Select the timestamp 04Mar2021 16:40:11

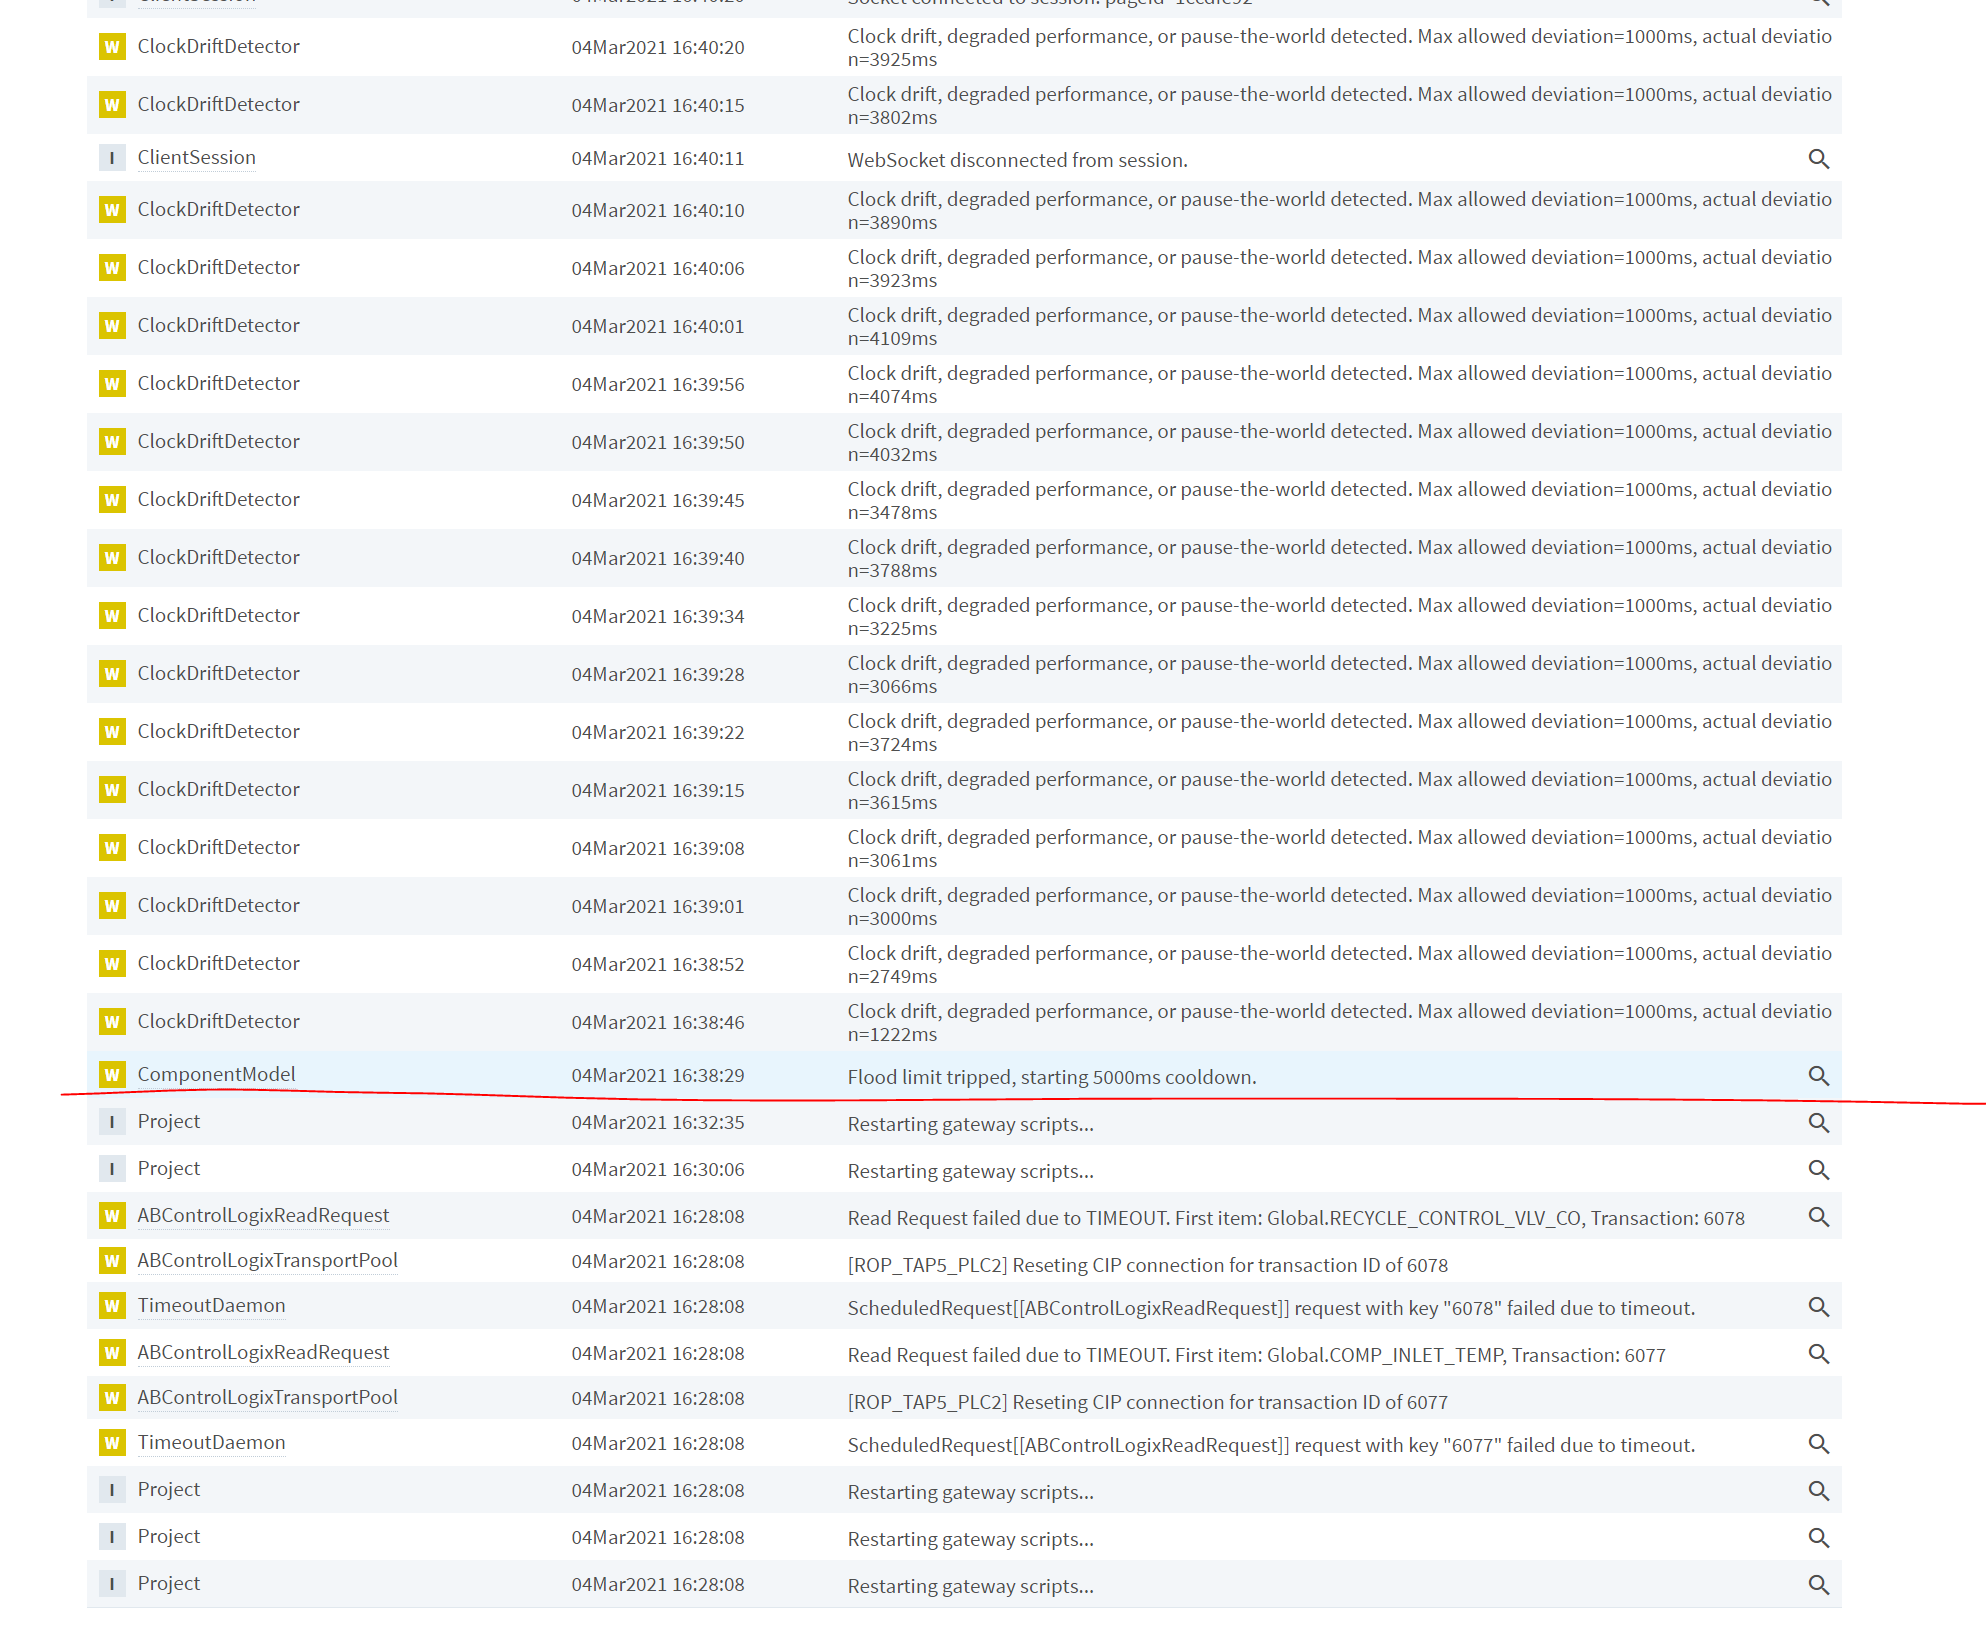coord(658,159)
